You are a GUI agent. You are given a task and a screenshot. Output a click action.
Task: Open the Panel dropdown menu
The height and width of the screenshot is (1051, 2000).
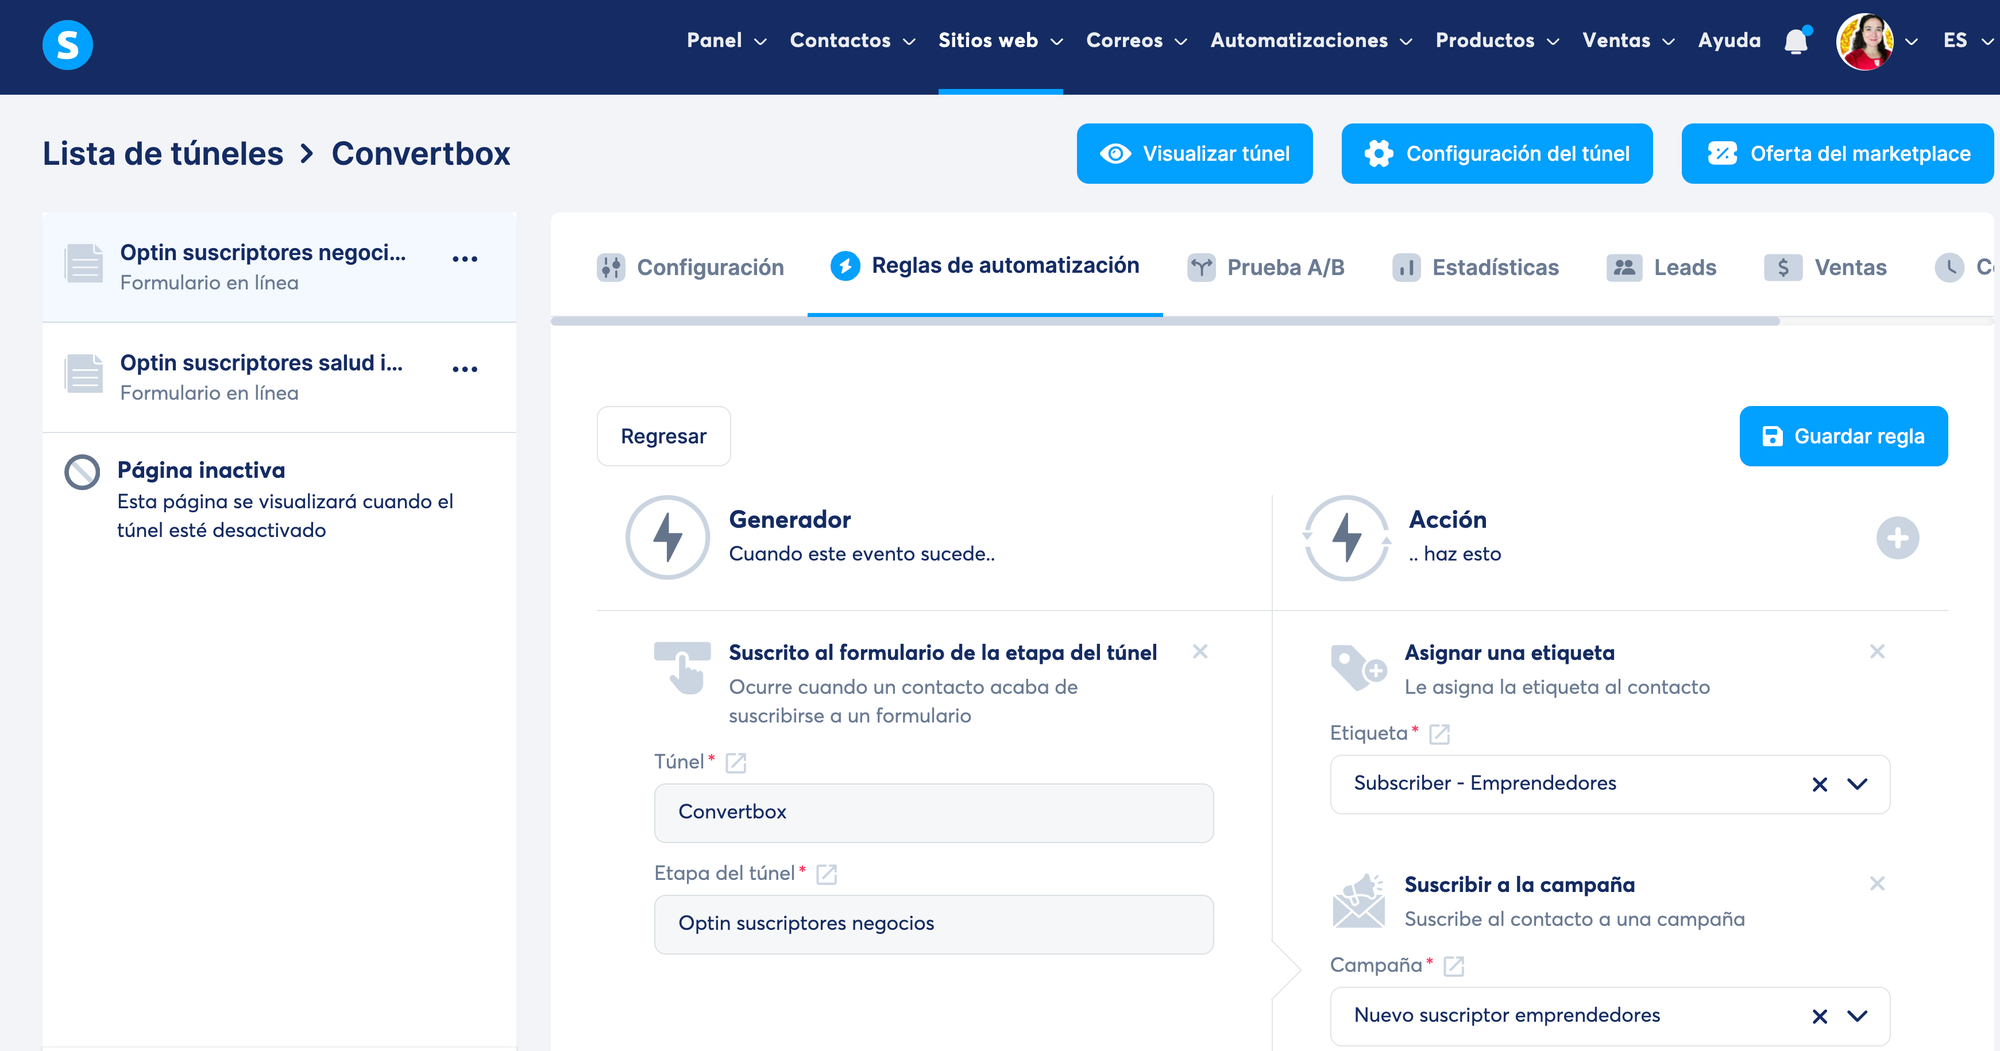[x=727, y=41]
